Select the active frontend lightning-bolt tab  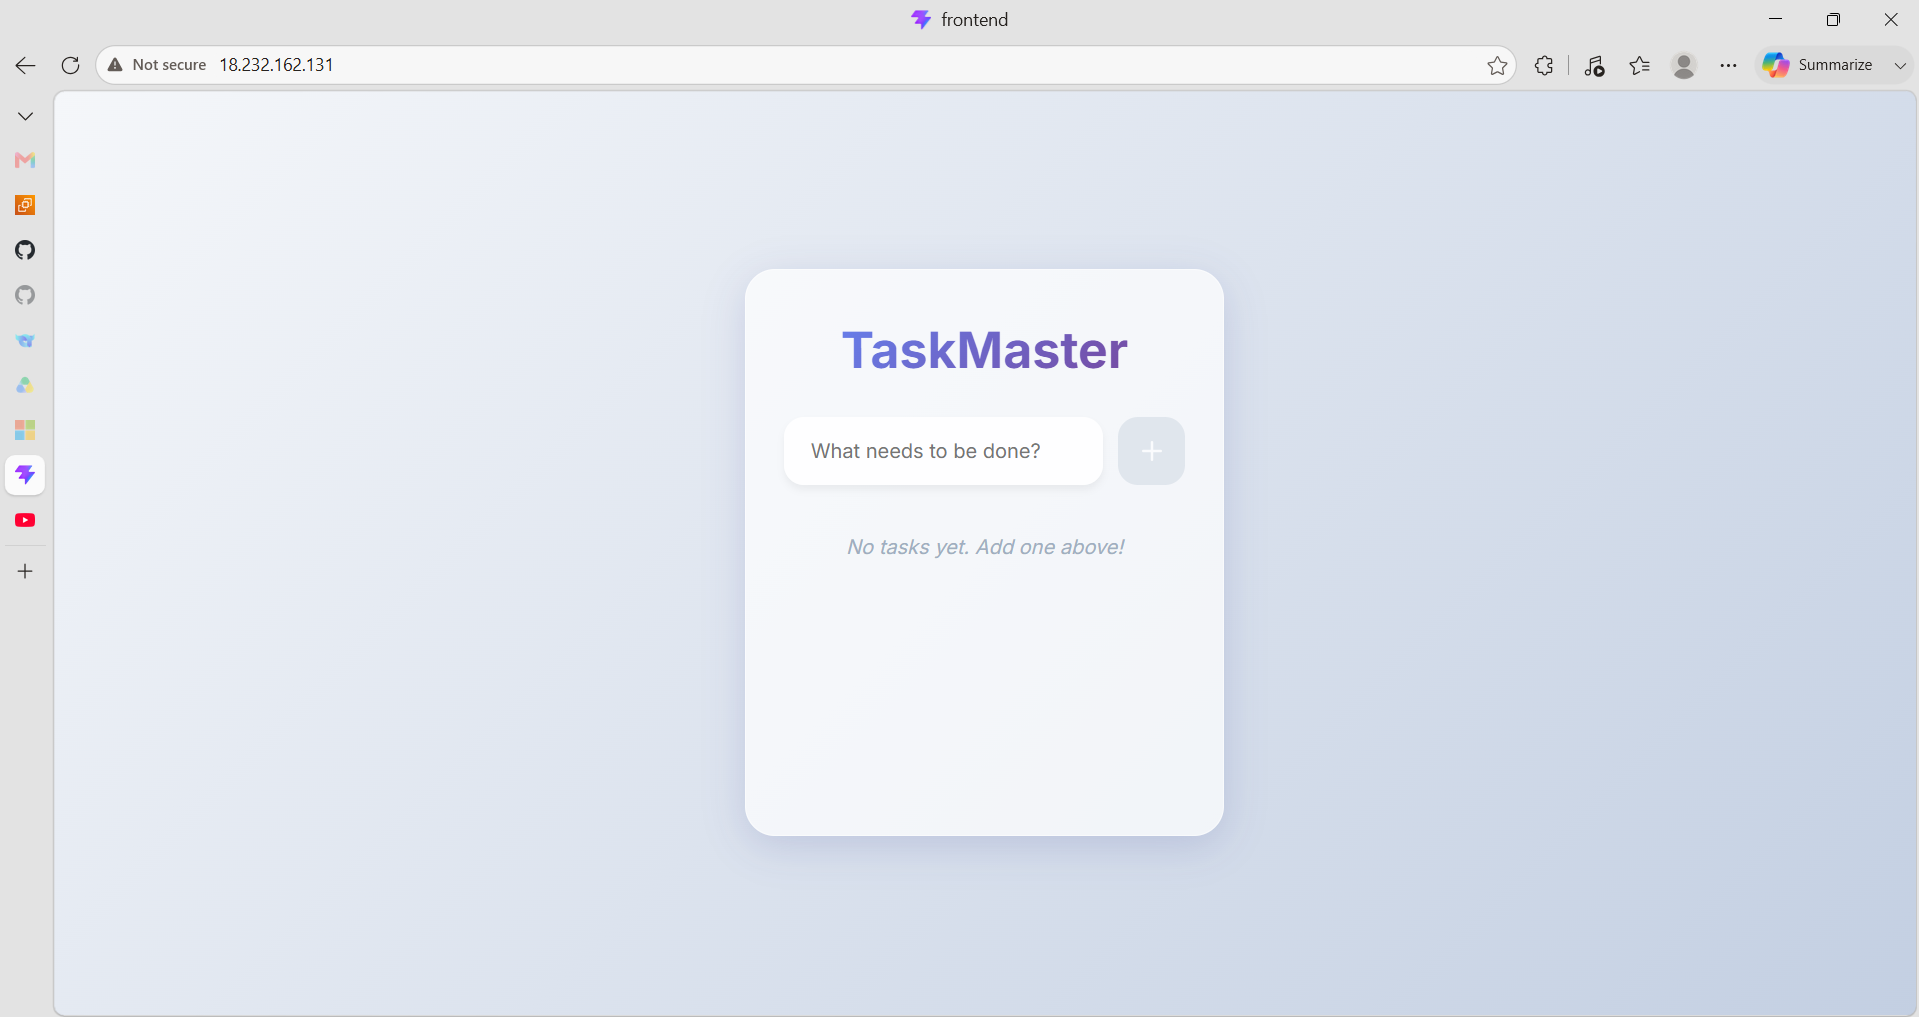[x=25, y=475]
